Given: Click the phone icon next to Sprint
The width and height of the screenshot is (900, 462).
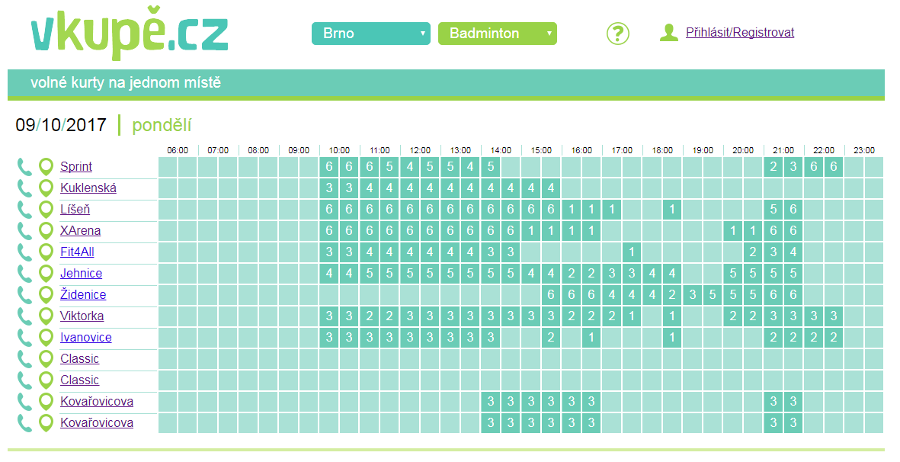Looking at the screenshot, I should pos(24,166).
